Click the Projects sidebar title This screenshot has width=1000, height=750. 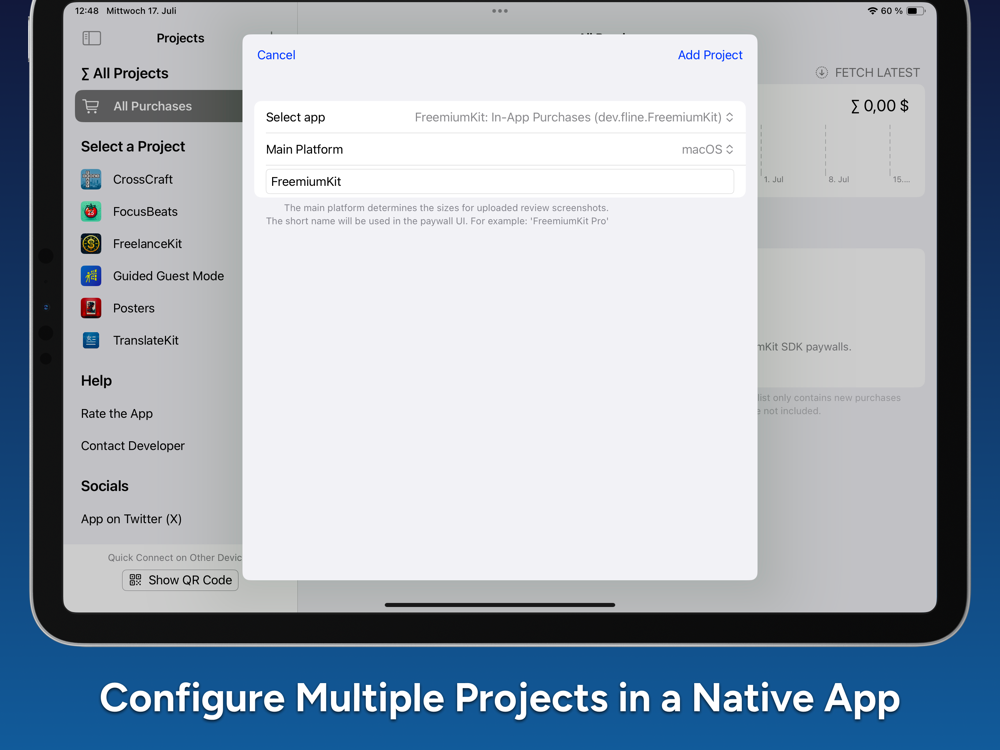pos(180,38)
